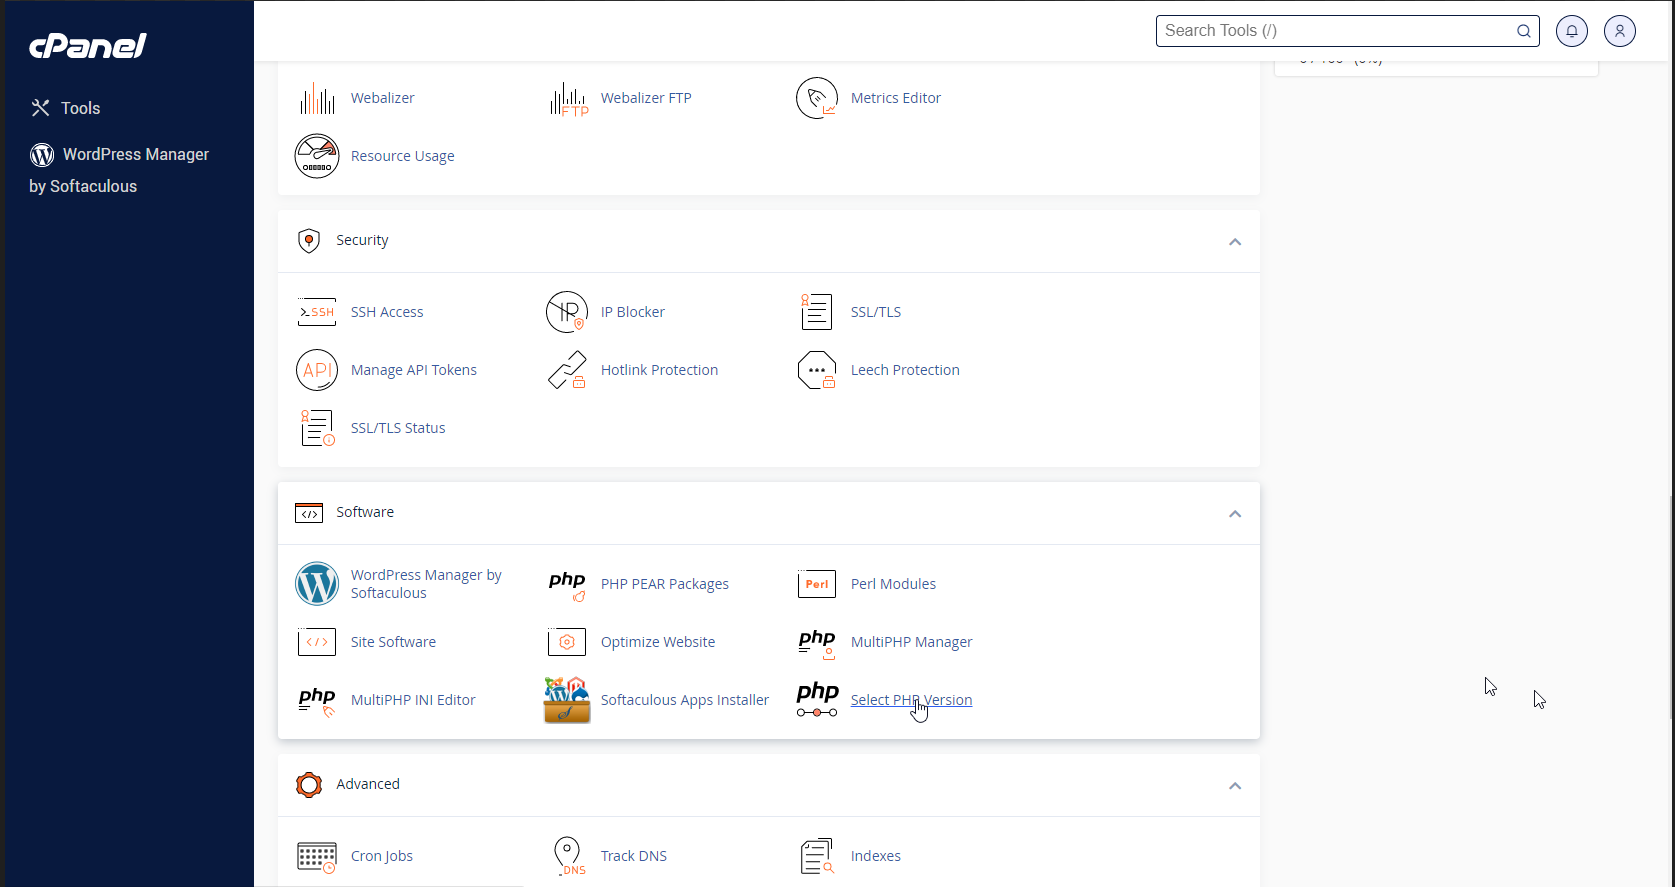Open the SSL/TLS icon
The image size is (1675, 887).
(817, 312)
